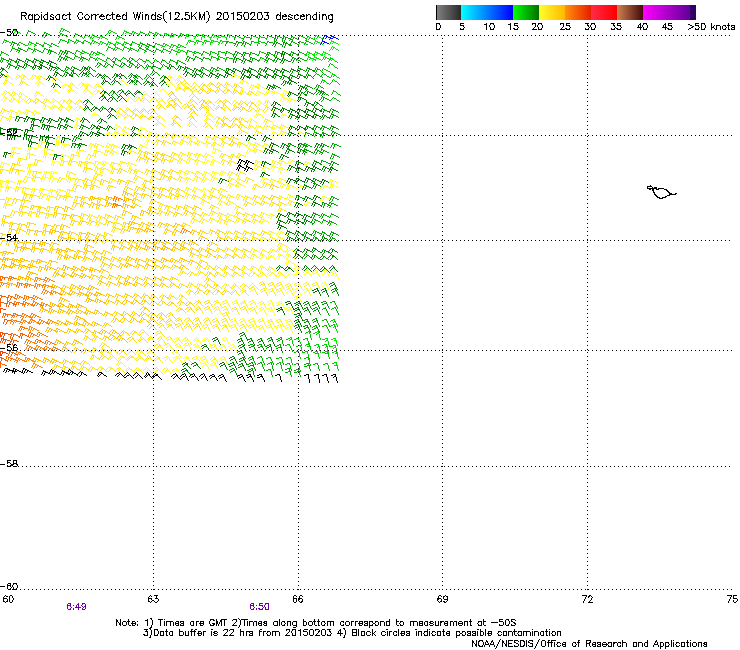Click the longitude label 63
This screenshot has width=740, height=650.
pos(153,599)
